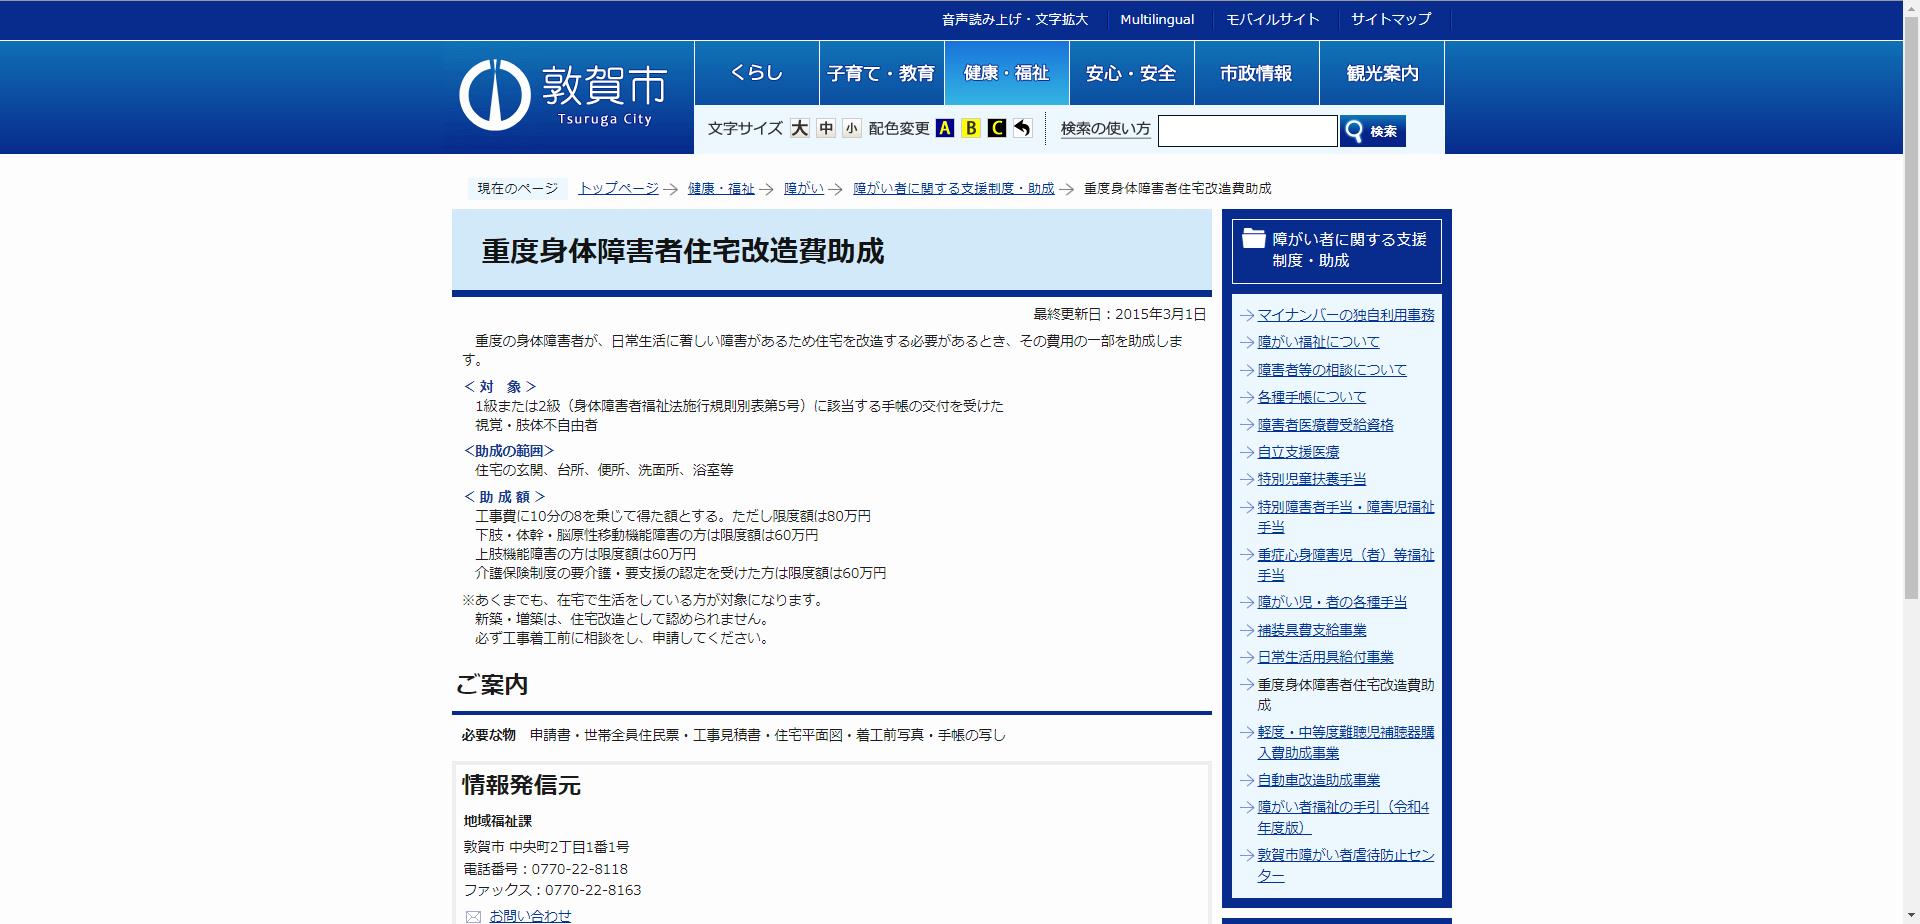The image size is (1920, 924).
Task: Open the モバイルサイト link
Action: [x=1272, y=19]
